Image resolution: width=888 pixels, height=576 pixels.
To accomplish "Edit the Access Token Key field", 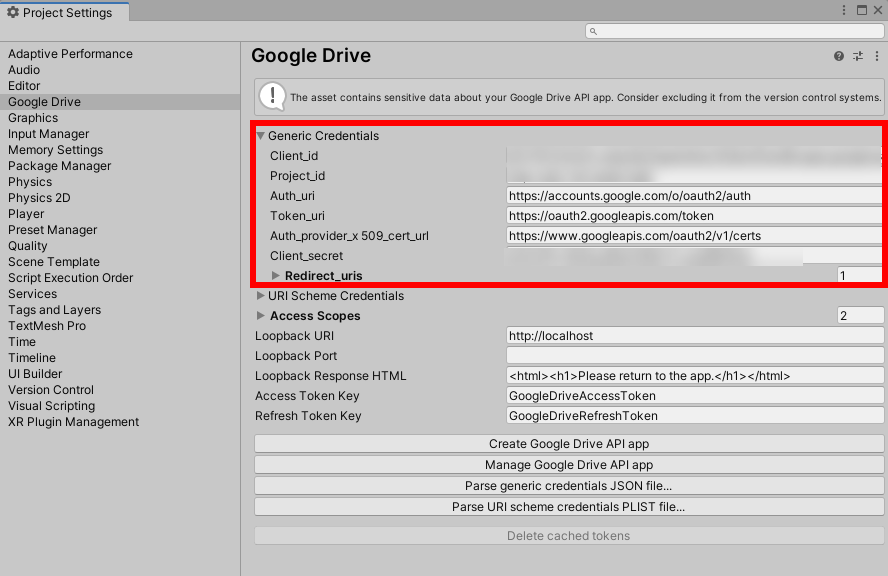I will pos(695,395).
